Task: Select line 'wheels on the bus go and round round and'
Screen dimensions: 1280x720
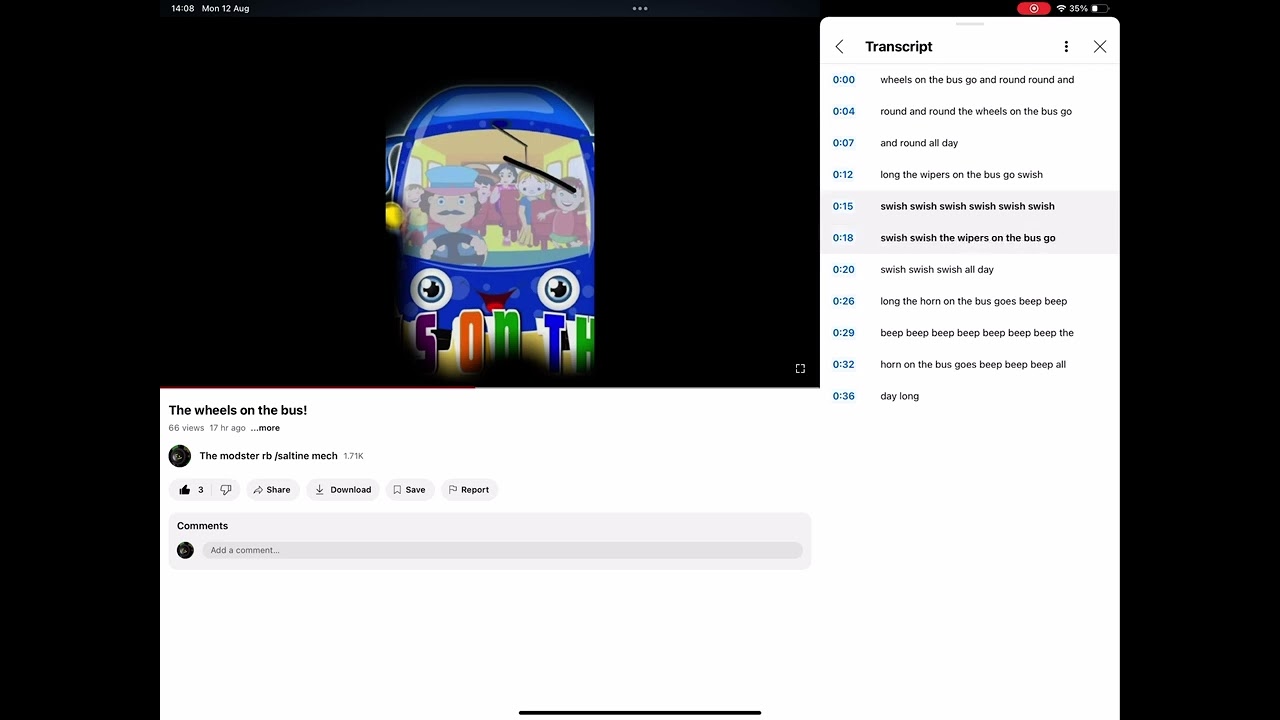Action: pos(977,80)
